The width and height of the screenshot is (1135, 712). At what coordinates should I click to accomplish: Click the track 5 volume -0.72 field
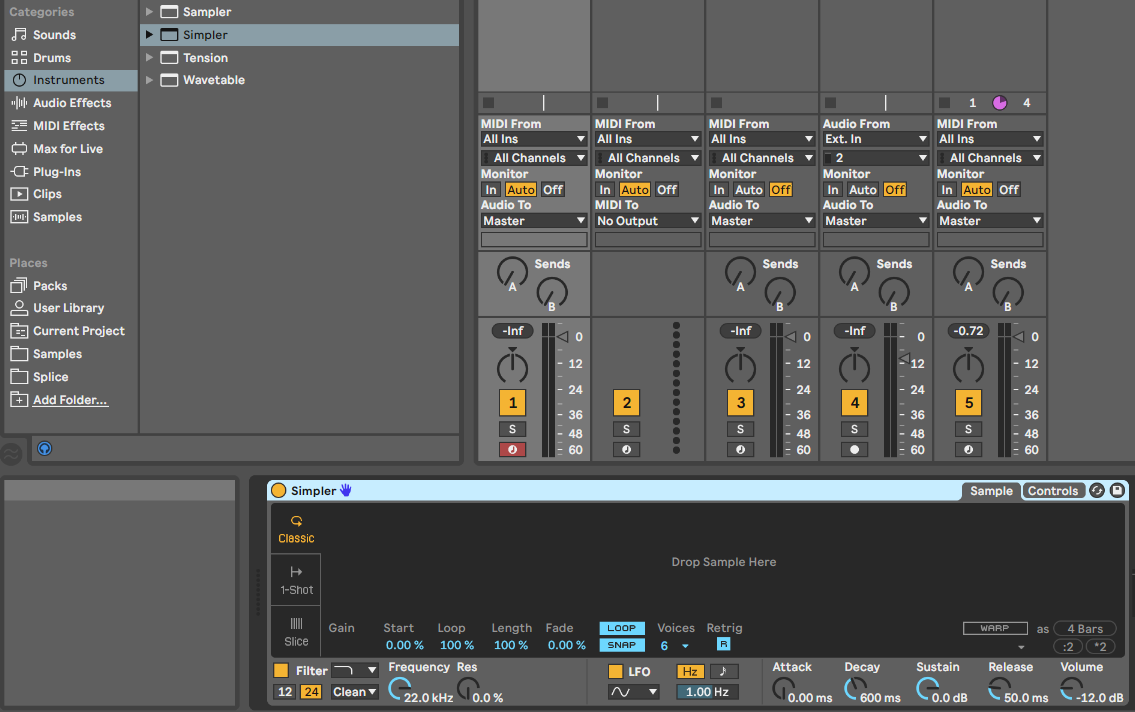[x=969, y=331]
